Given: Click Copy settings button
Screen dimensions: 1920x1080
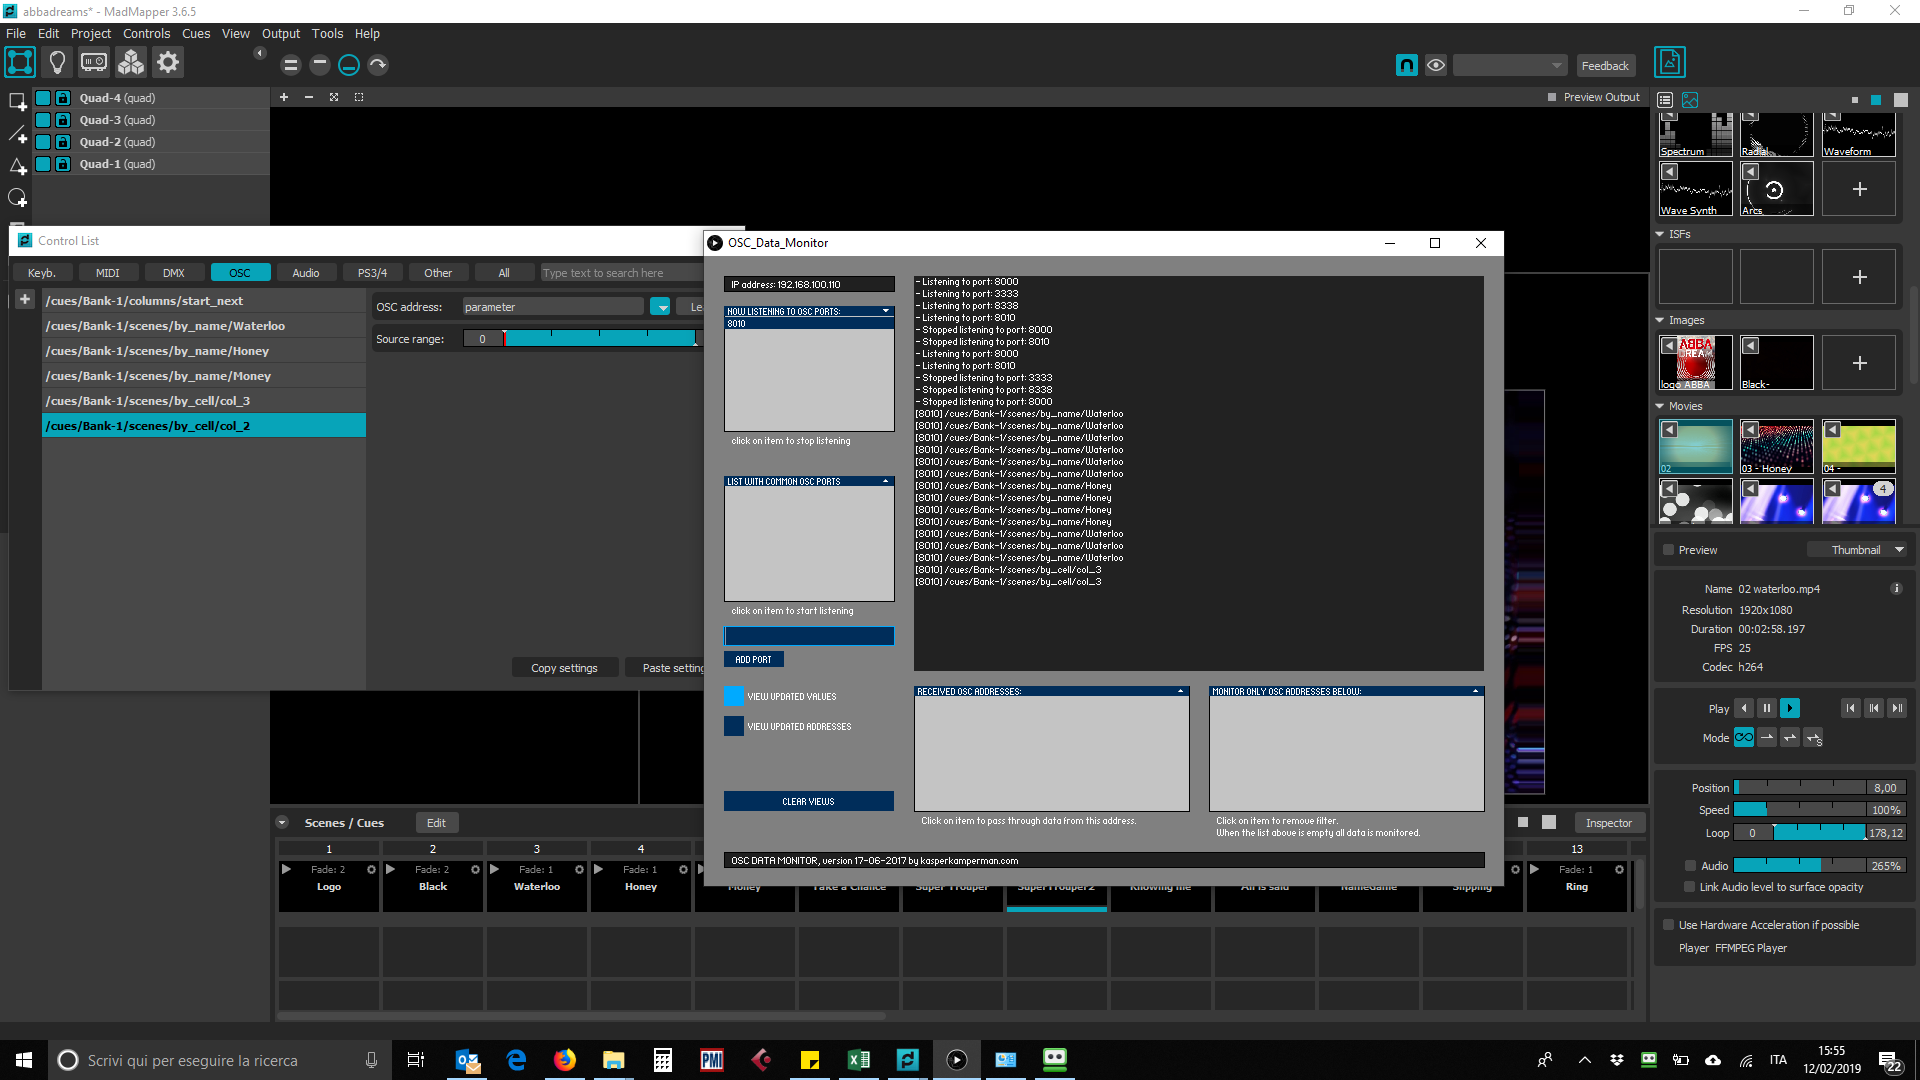Looking at the screenshot, I should coord(564,668).
